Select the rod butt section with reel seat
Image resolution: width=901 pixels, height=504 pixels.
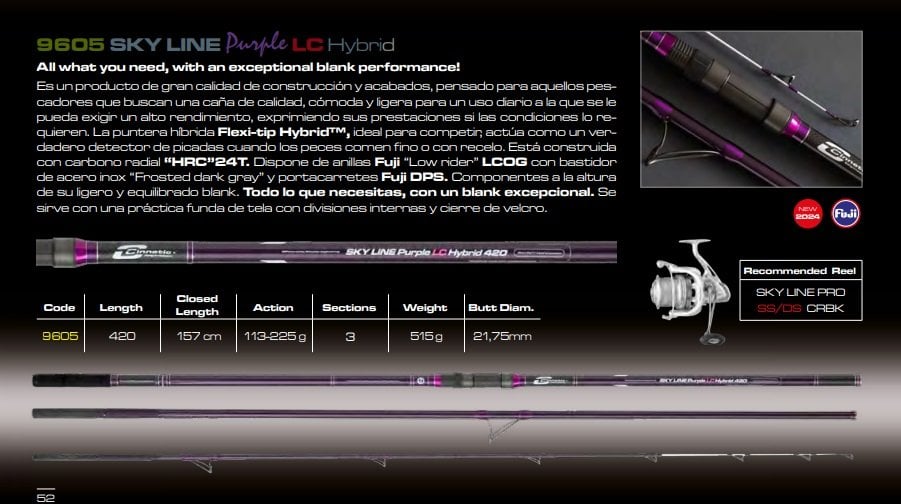446,380
